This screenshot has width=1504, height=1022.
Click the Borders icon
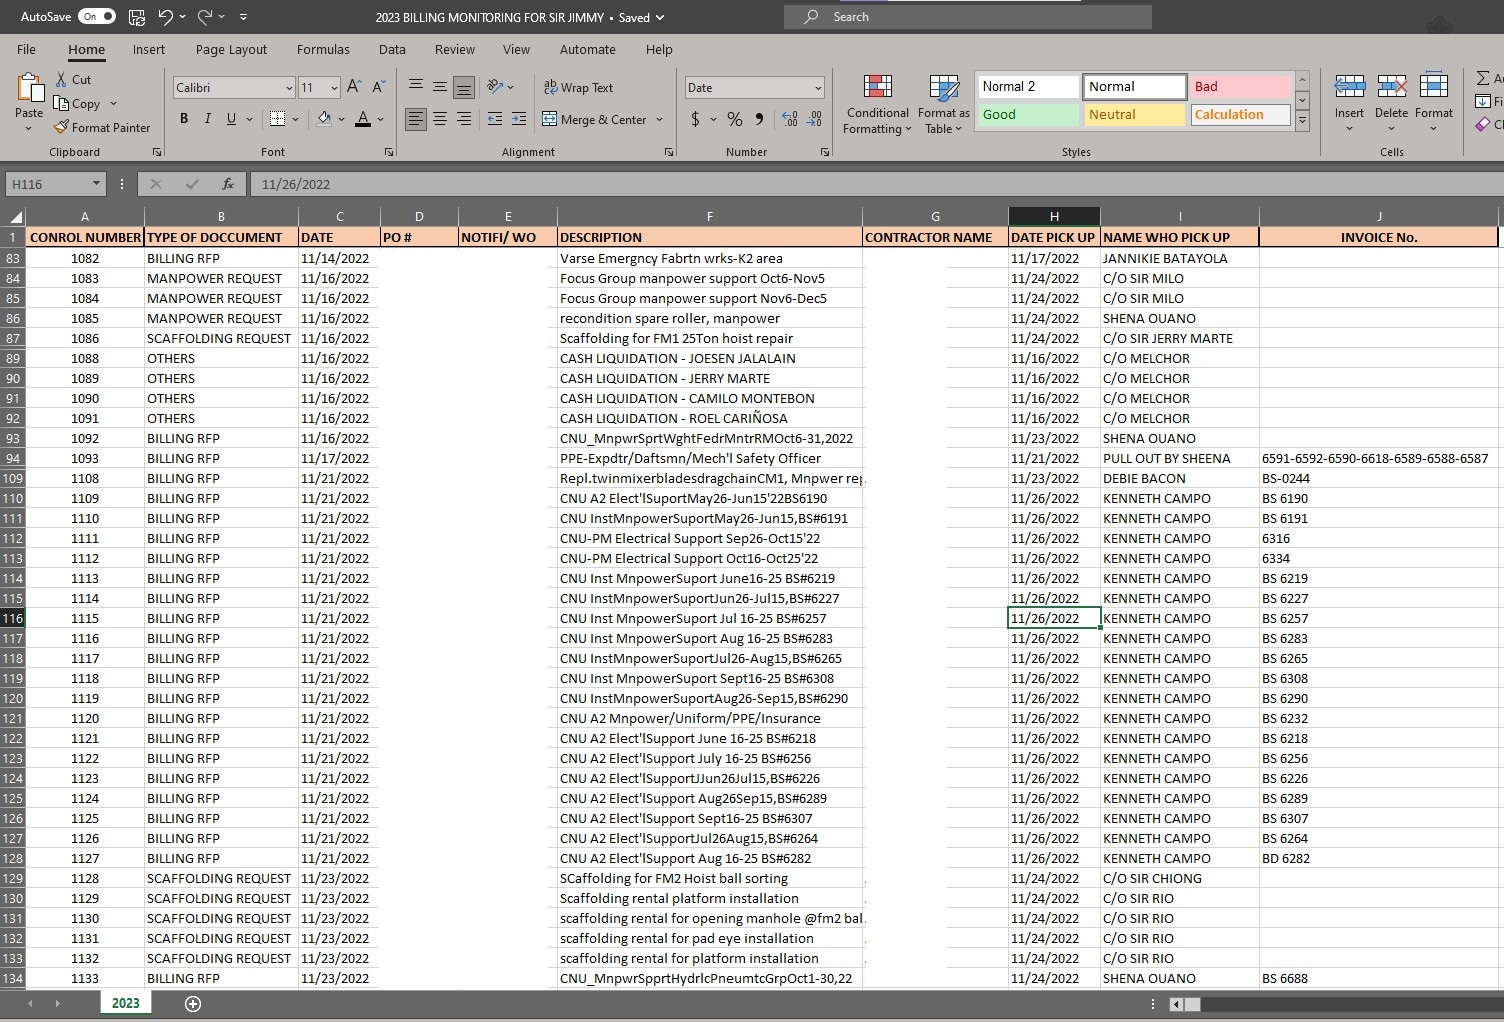click(278, 119)
